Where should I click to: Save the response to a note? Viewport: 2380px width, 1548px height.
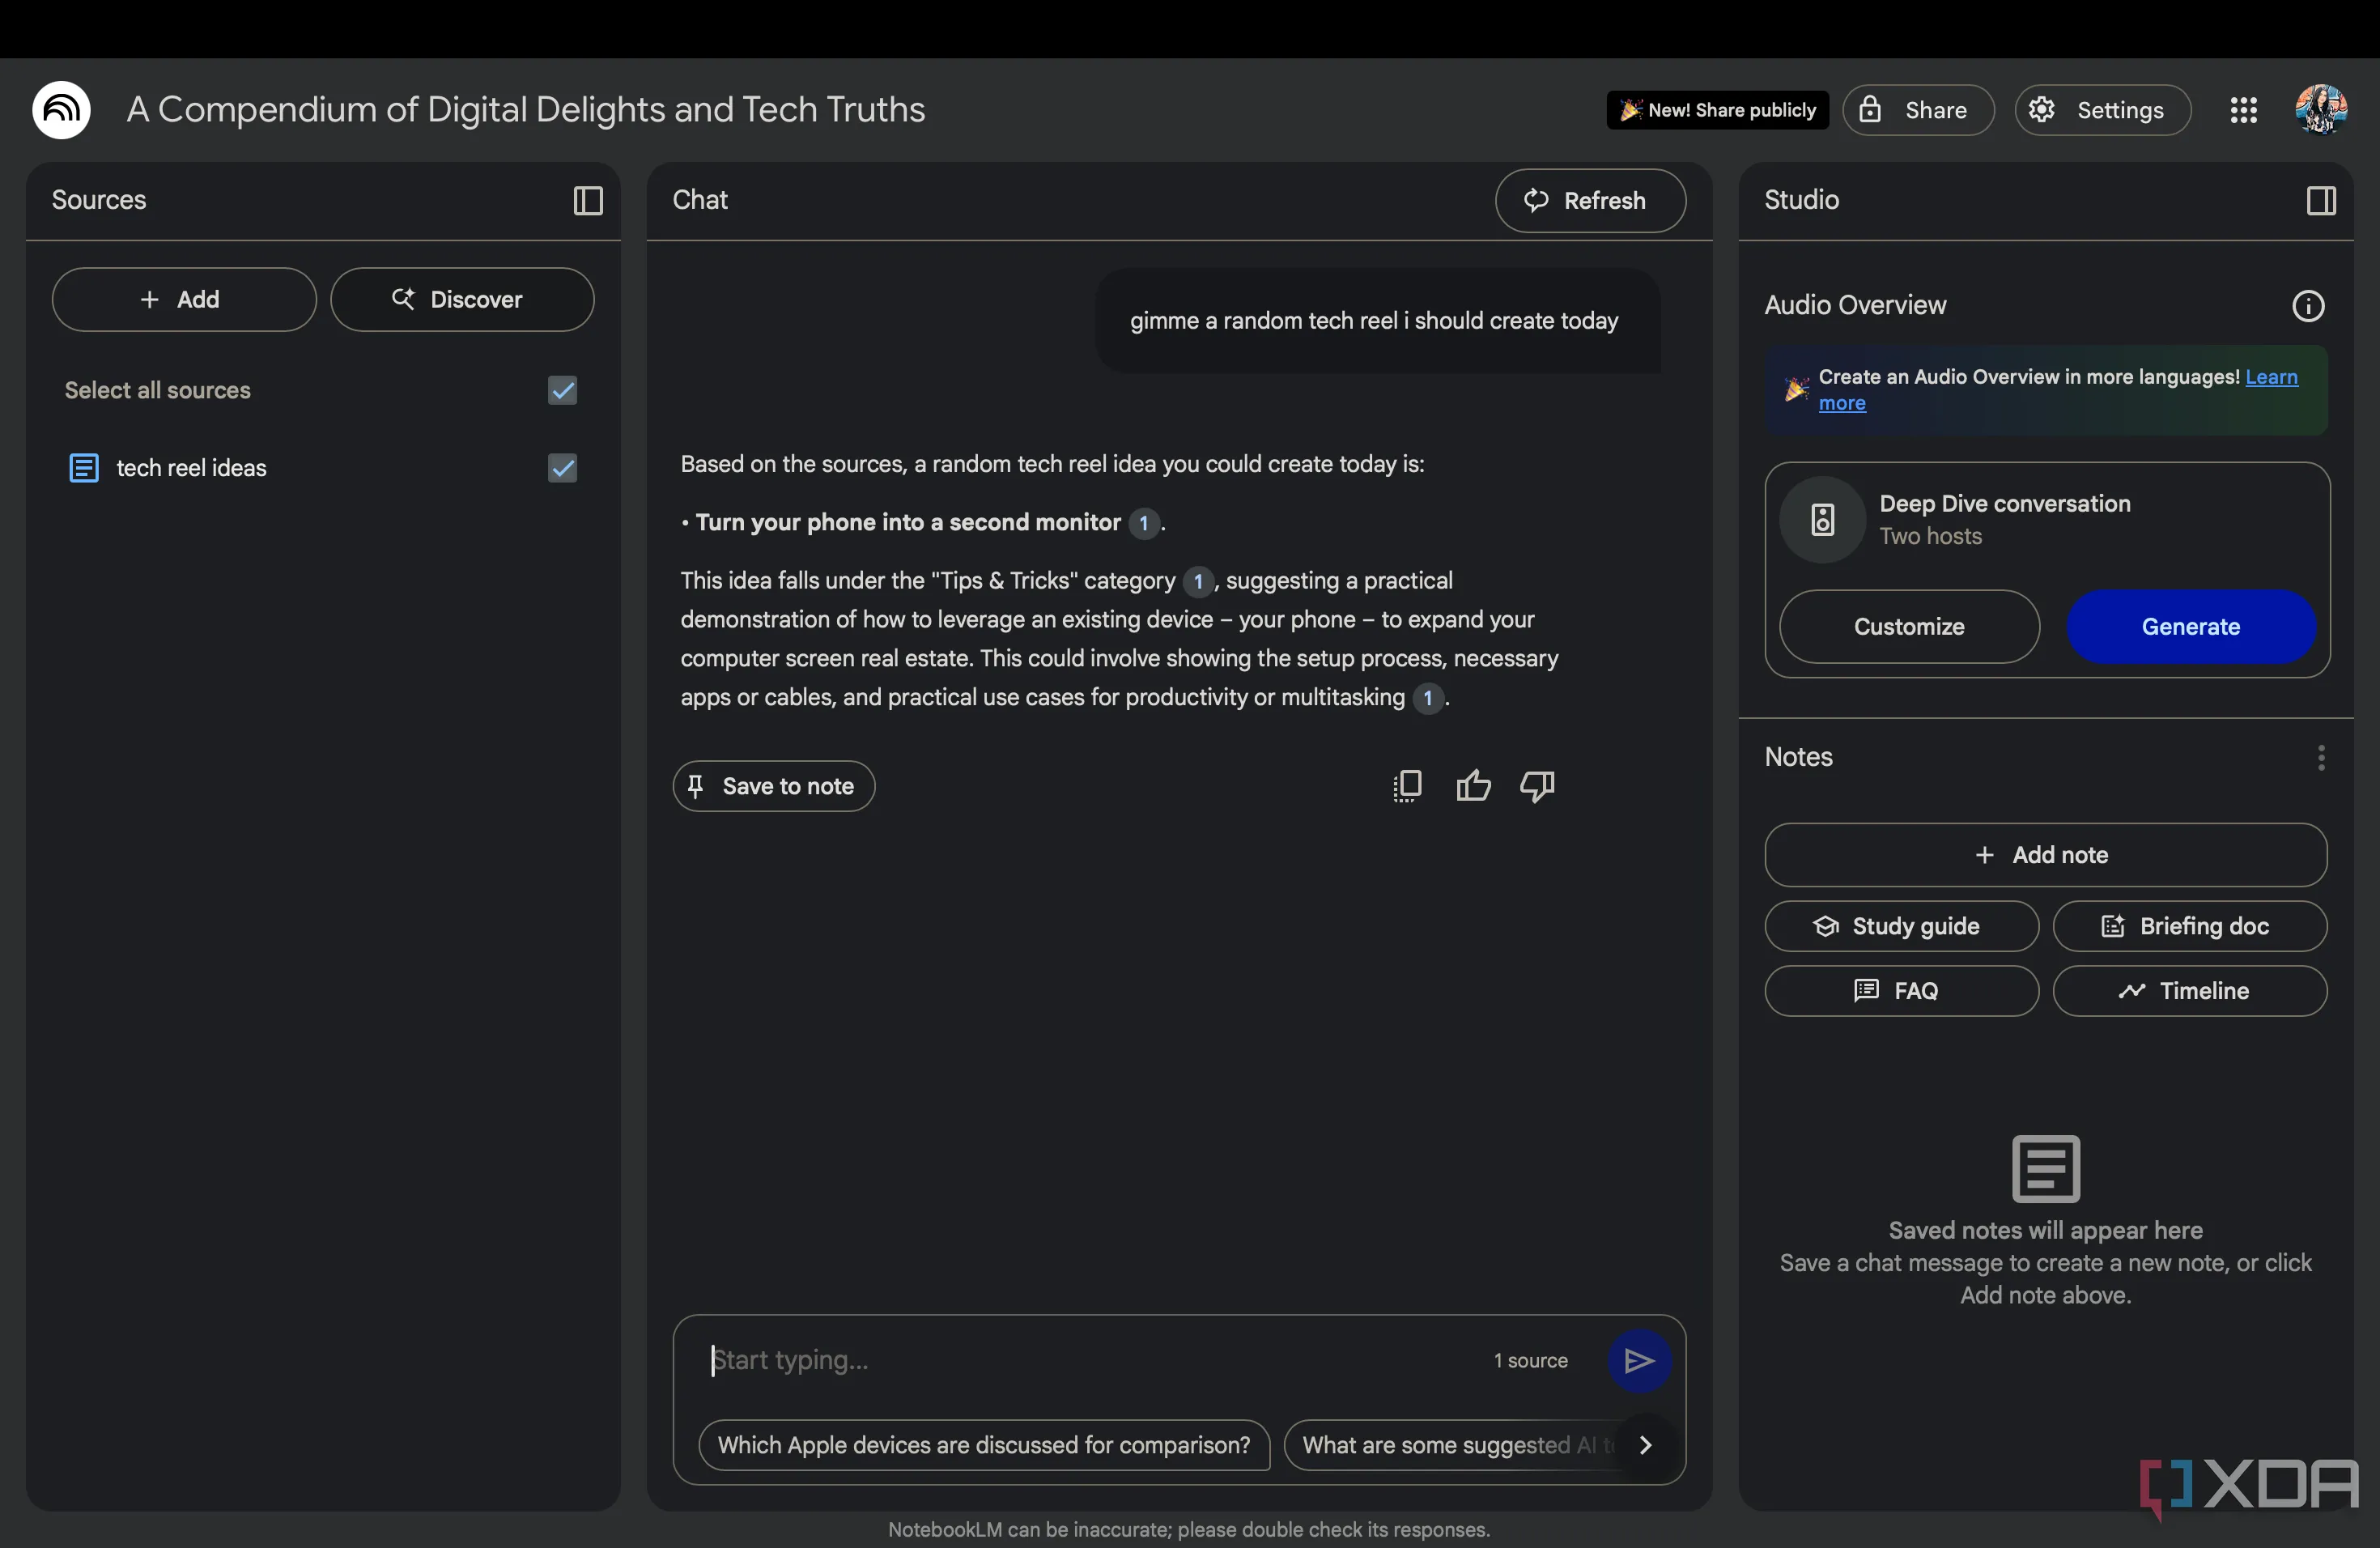coord(773,786)
